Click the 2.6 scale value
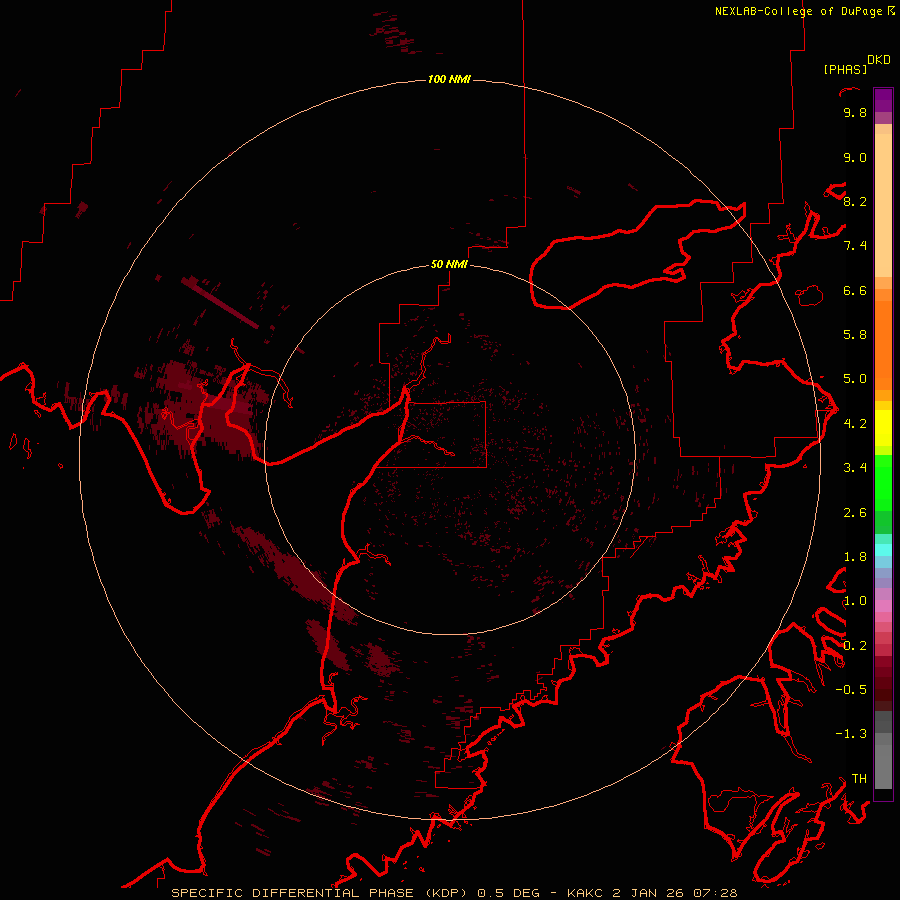This screenshot has height=900, width=900. point(855,513)
